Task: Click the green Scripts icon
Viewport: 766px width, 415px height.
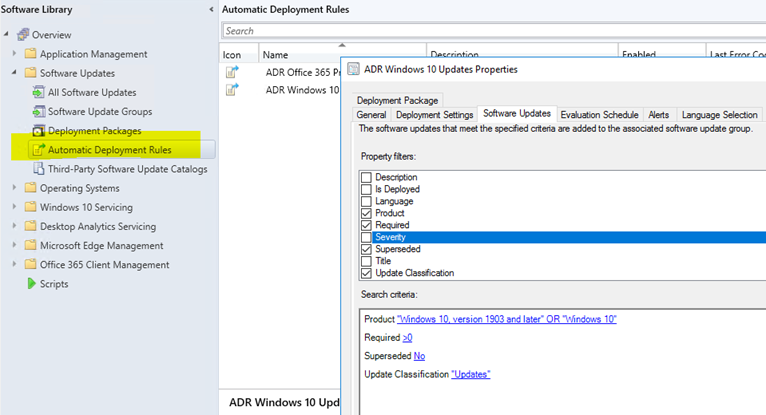Action: (31, 283)
